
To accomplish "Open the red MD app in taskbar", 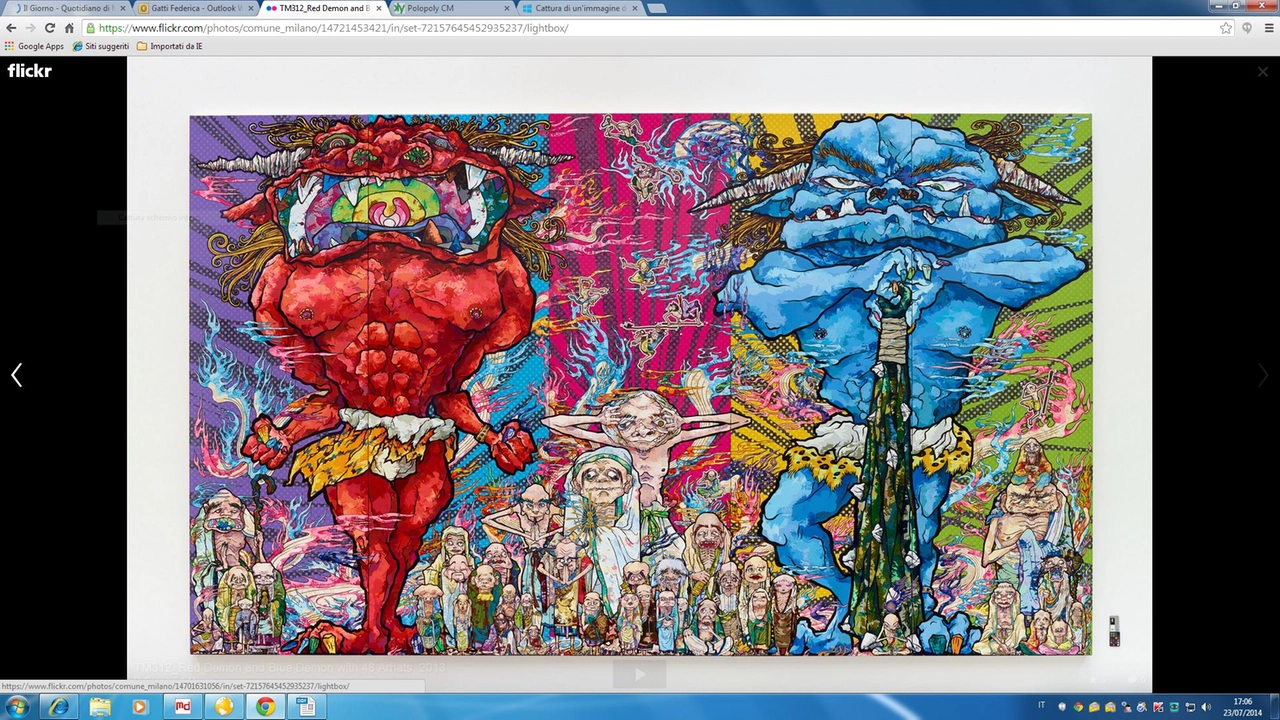I will [x=183, y=707].
